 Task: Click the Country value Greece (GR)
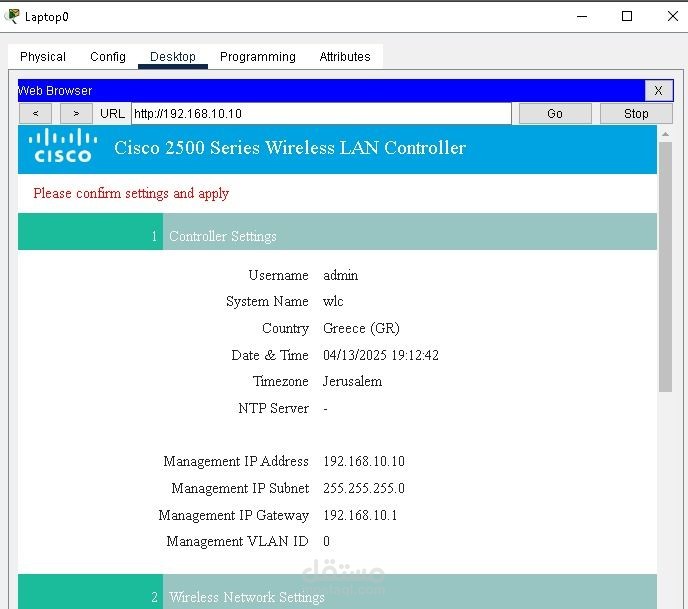click(361, 328)
